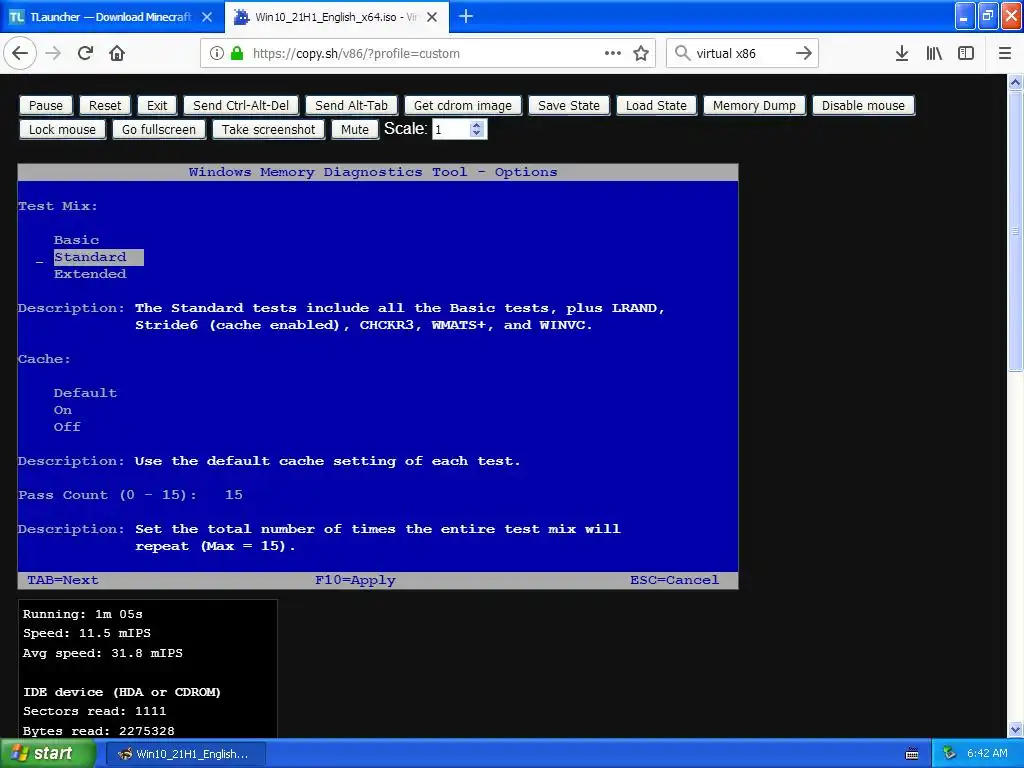Click the Reset button
Viewport: 1024px width, 768px height.
tap(105, 106)
